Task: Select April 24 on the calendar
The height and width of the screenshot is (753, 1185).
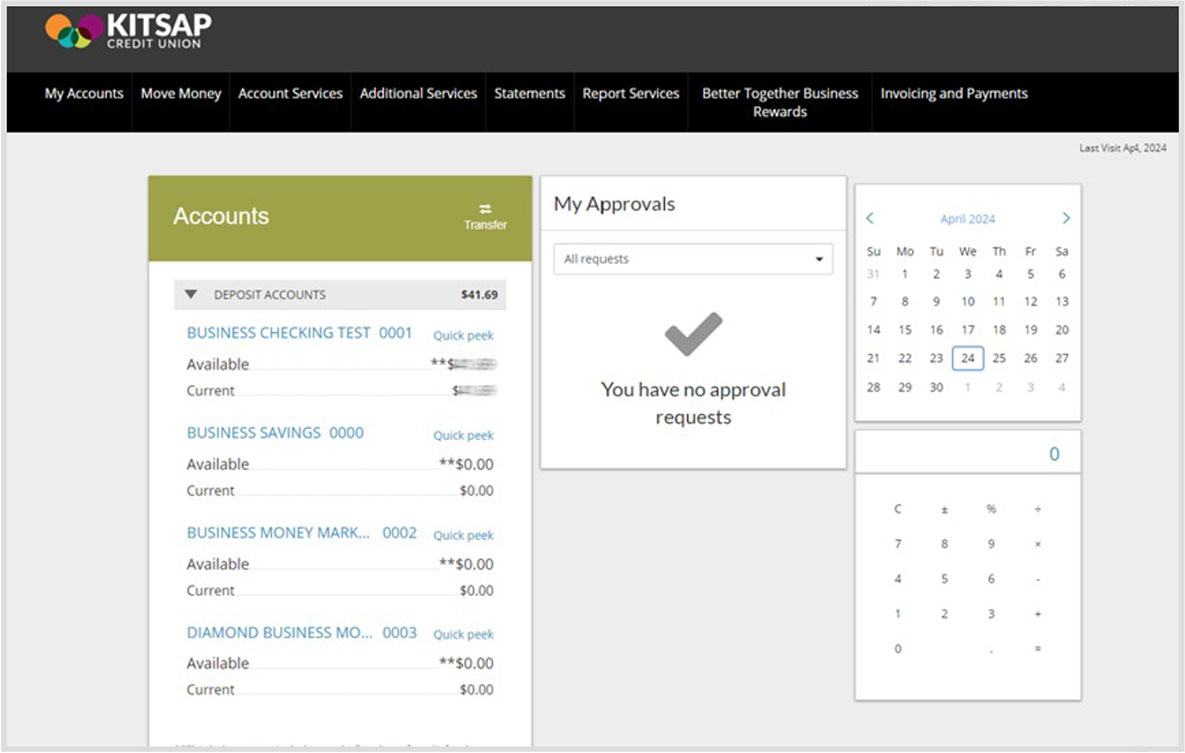Action: 967,358
